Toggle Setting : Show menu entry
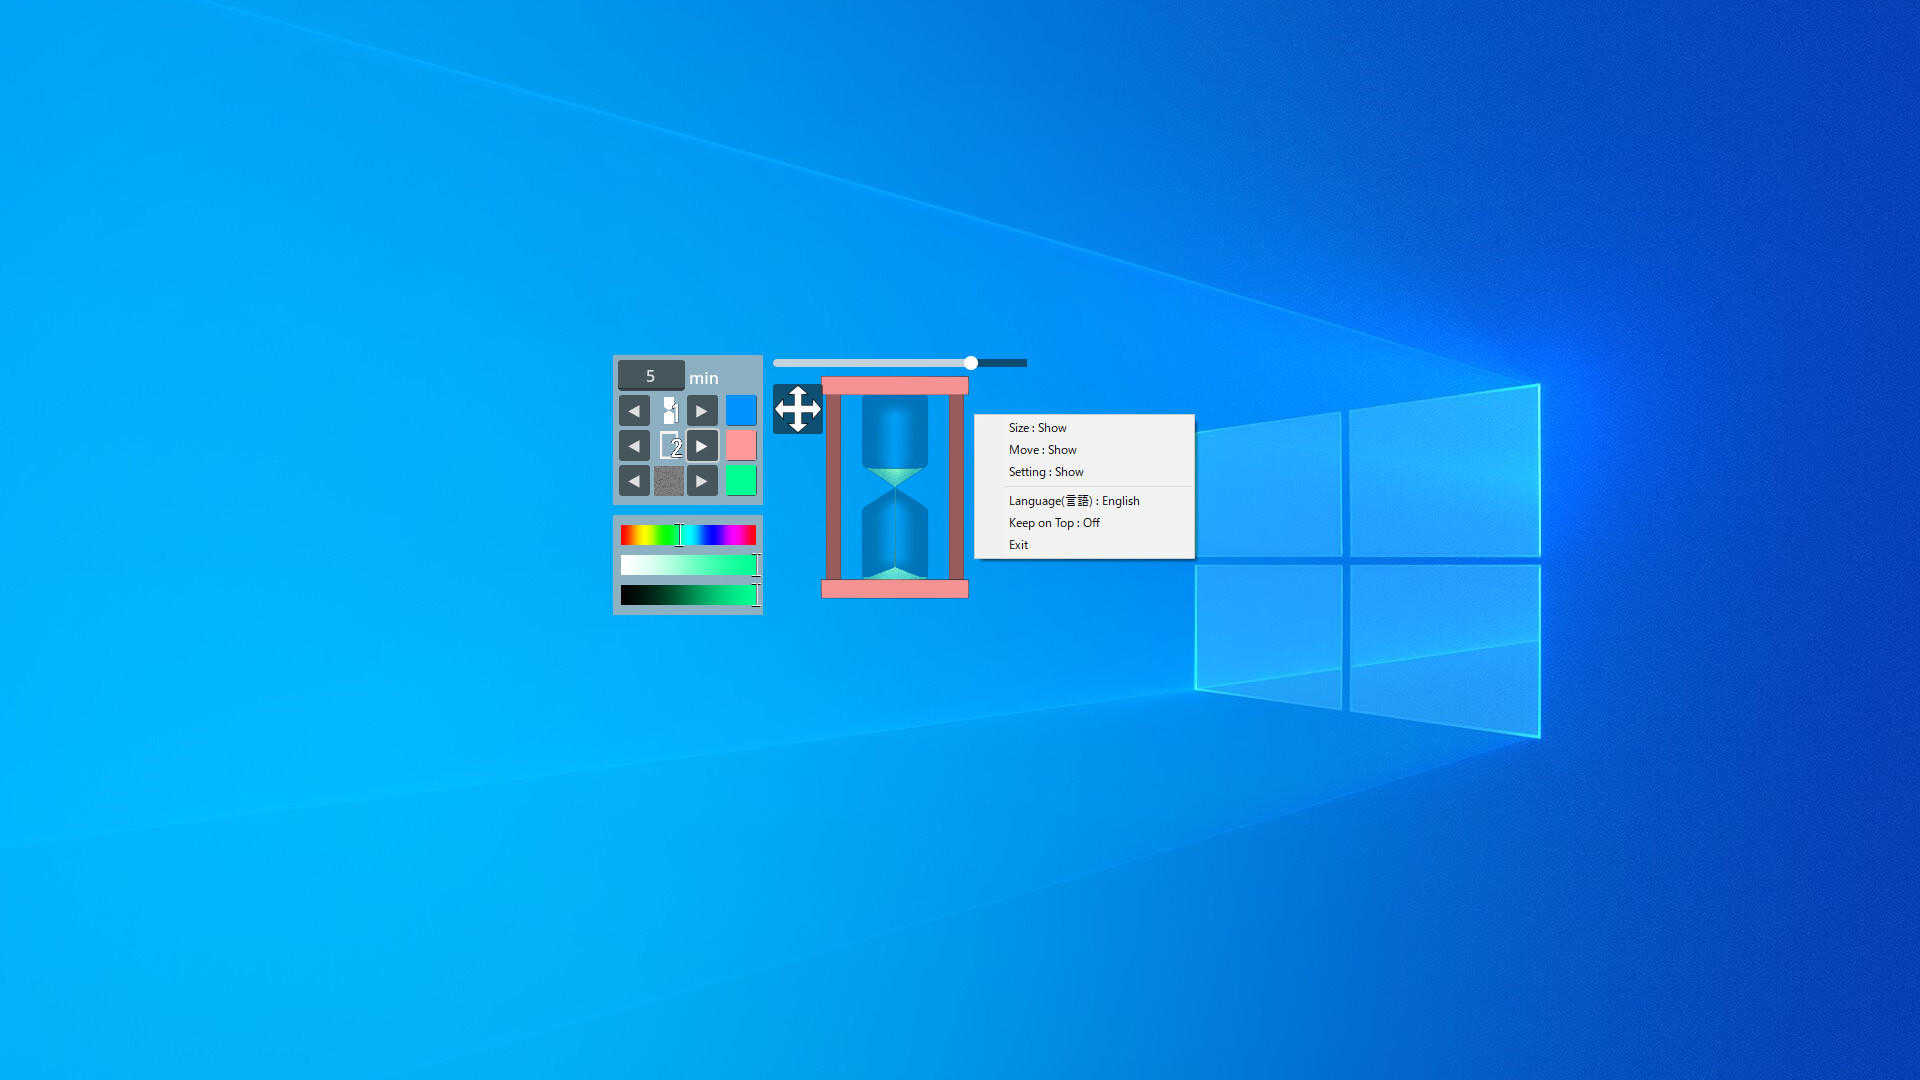 (x=1084, y=472)
